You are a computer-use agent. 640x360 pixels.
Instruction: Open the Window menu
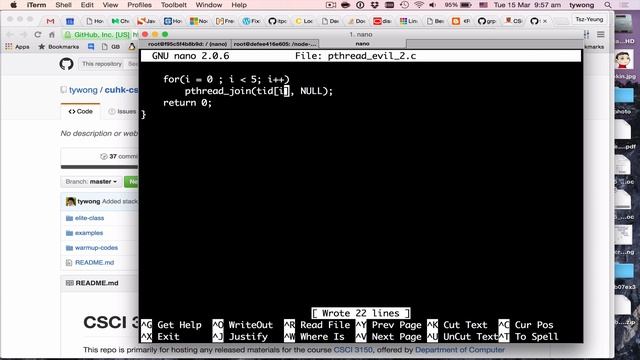click(x=209, y=5)
